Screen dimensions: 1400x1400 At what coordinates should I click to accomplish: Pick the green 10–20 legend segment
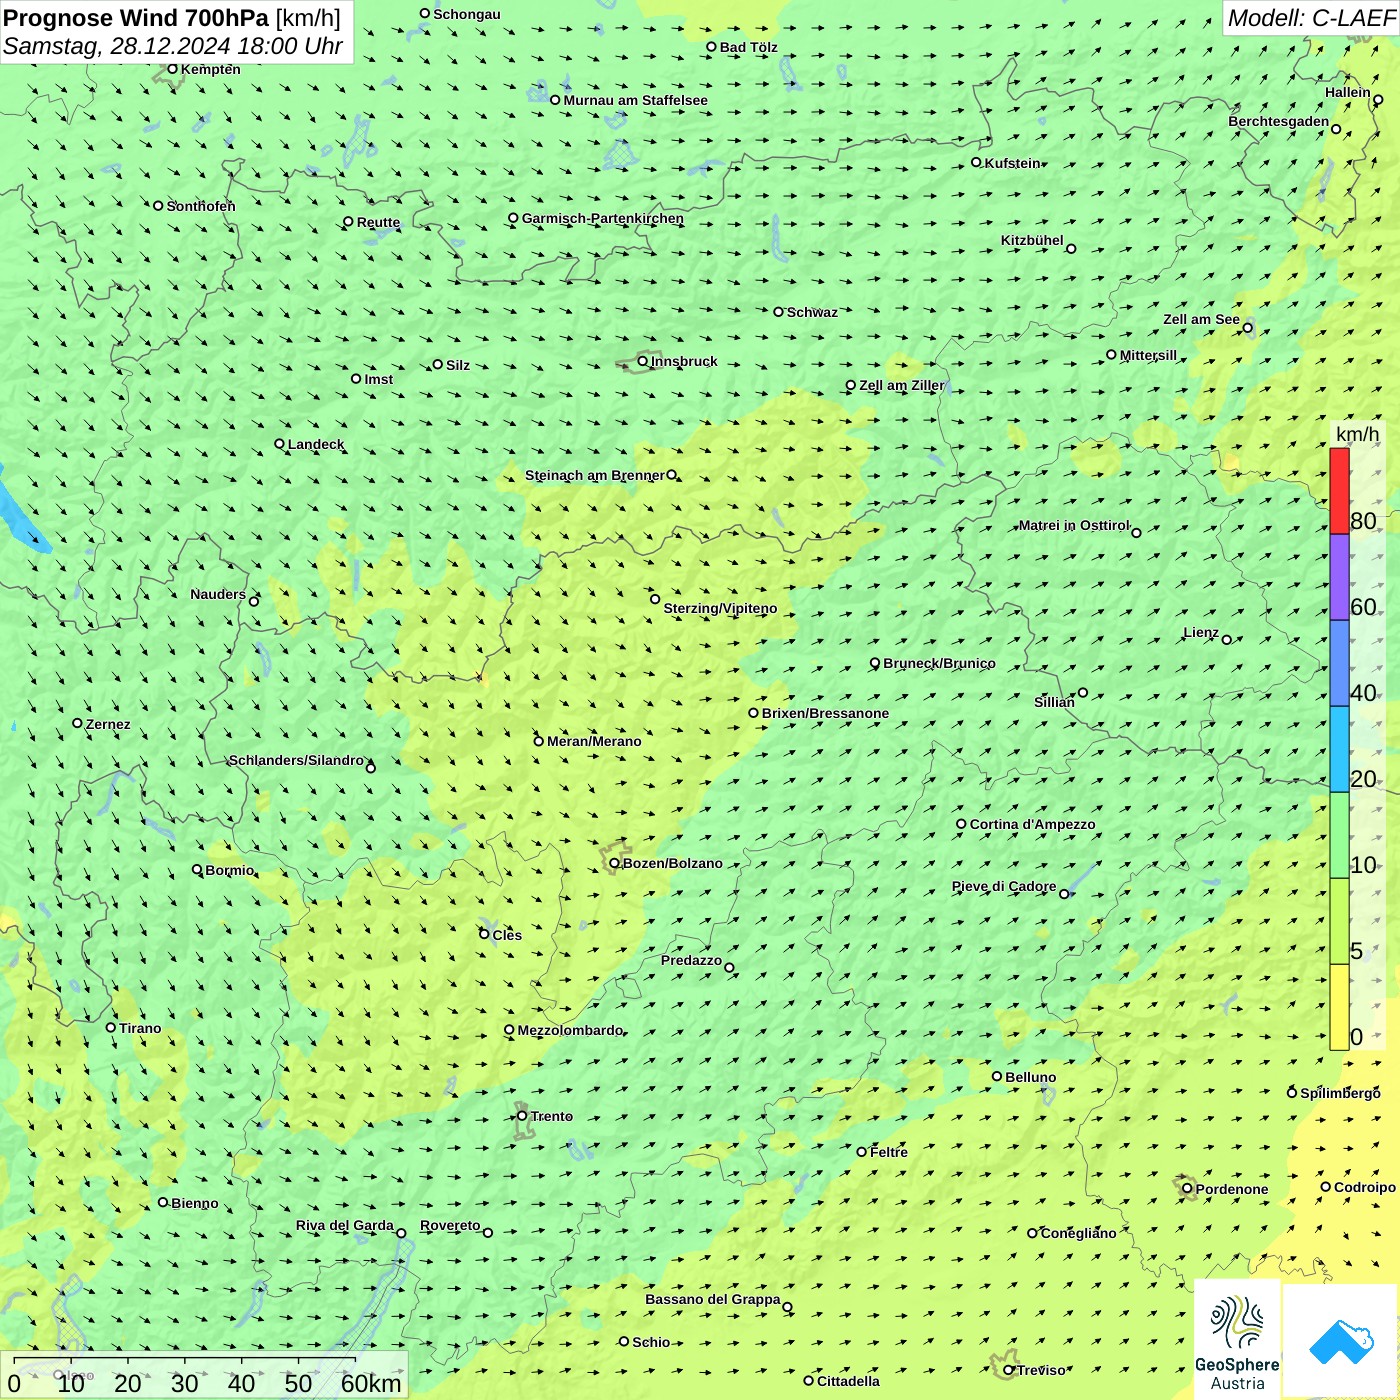(1339, 835)
